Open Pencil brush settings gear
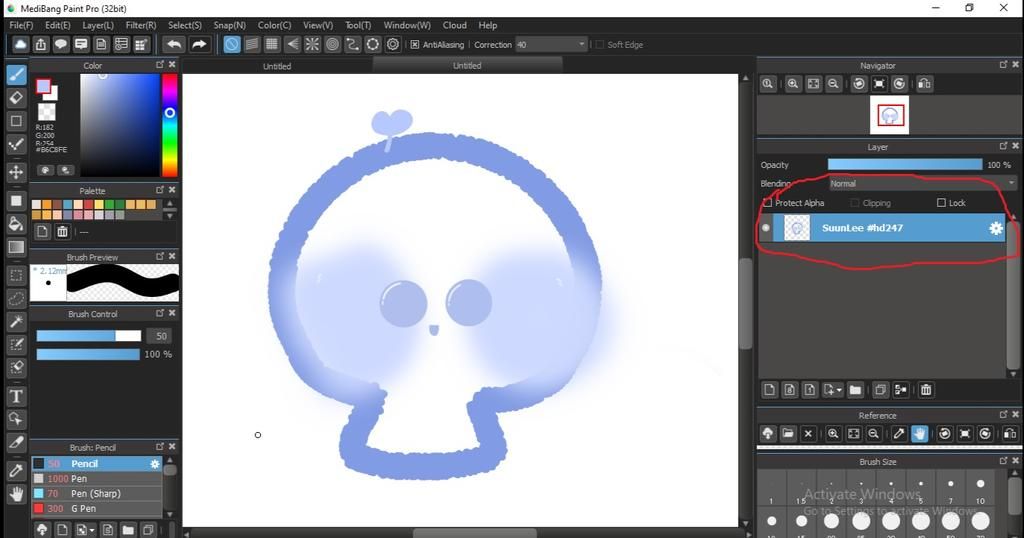The image size is (1024, 538). tap(155, 464)
